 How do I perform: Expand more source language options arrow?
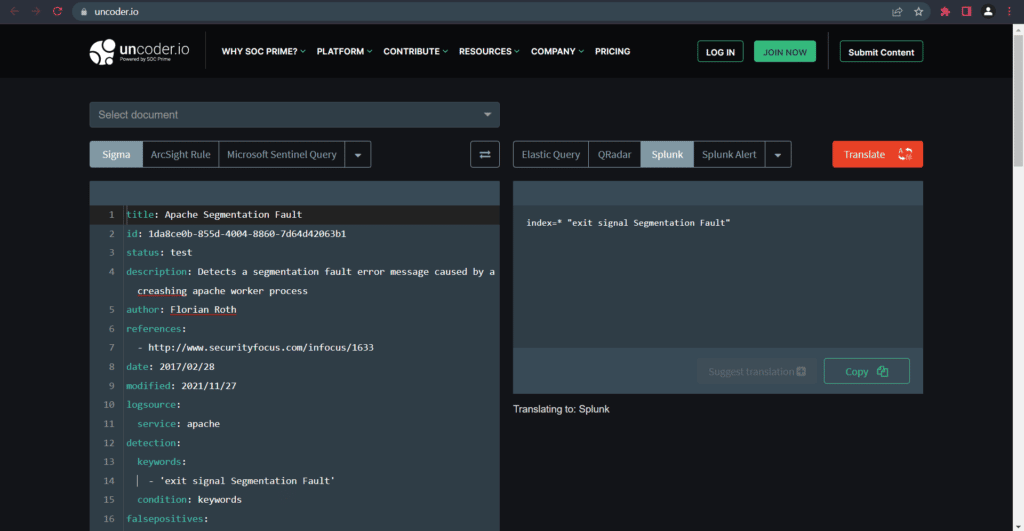click(x=358, y=154)
